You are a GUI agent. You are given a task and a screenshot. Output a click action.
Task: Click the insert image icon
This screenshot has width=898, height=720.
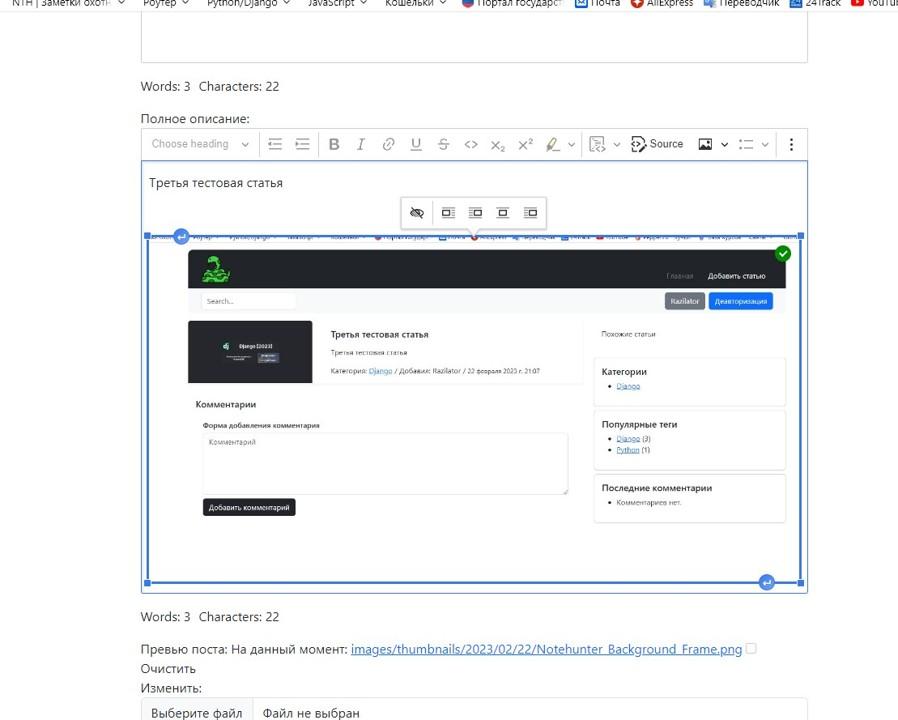pos(705,144)
